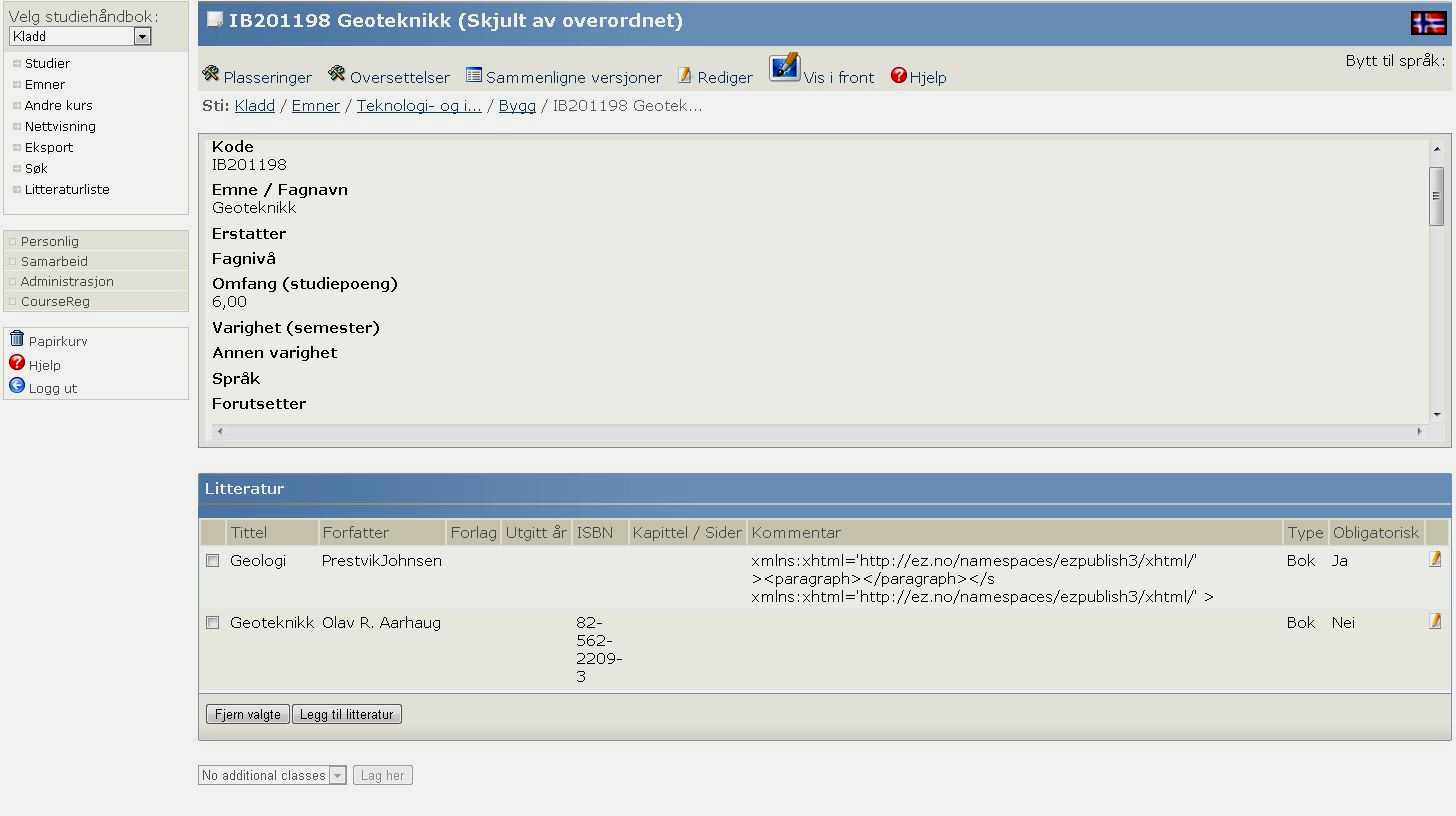Image resolution: width=1456 pixels, height=816 pixels.
Task: Click the Rediger toolbar link
Action: click(x=725, y=77)
